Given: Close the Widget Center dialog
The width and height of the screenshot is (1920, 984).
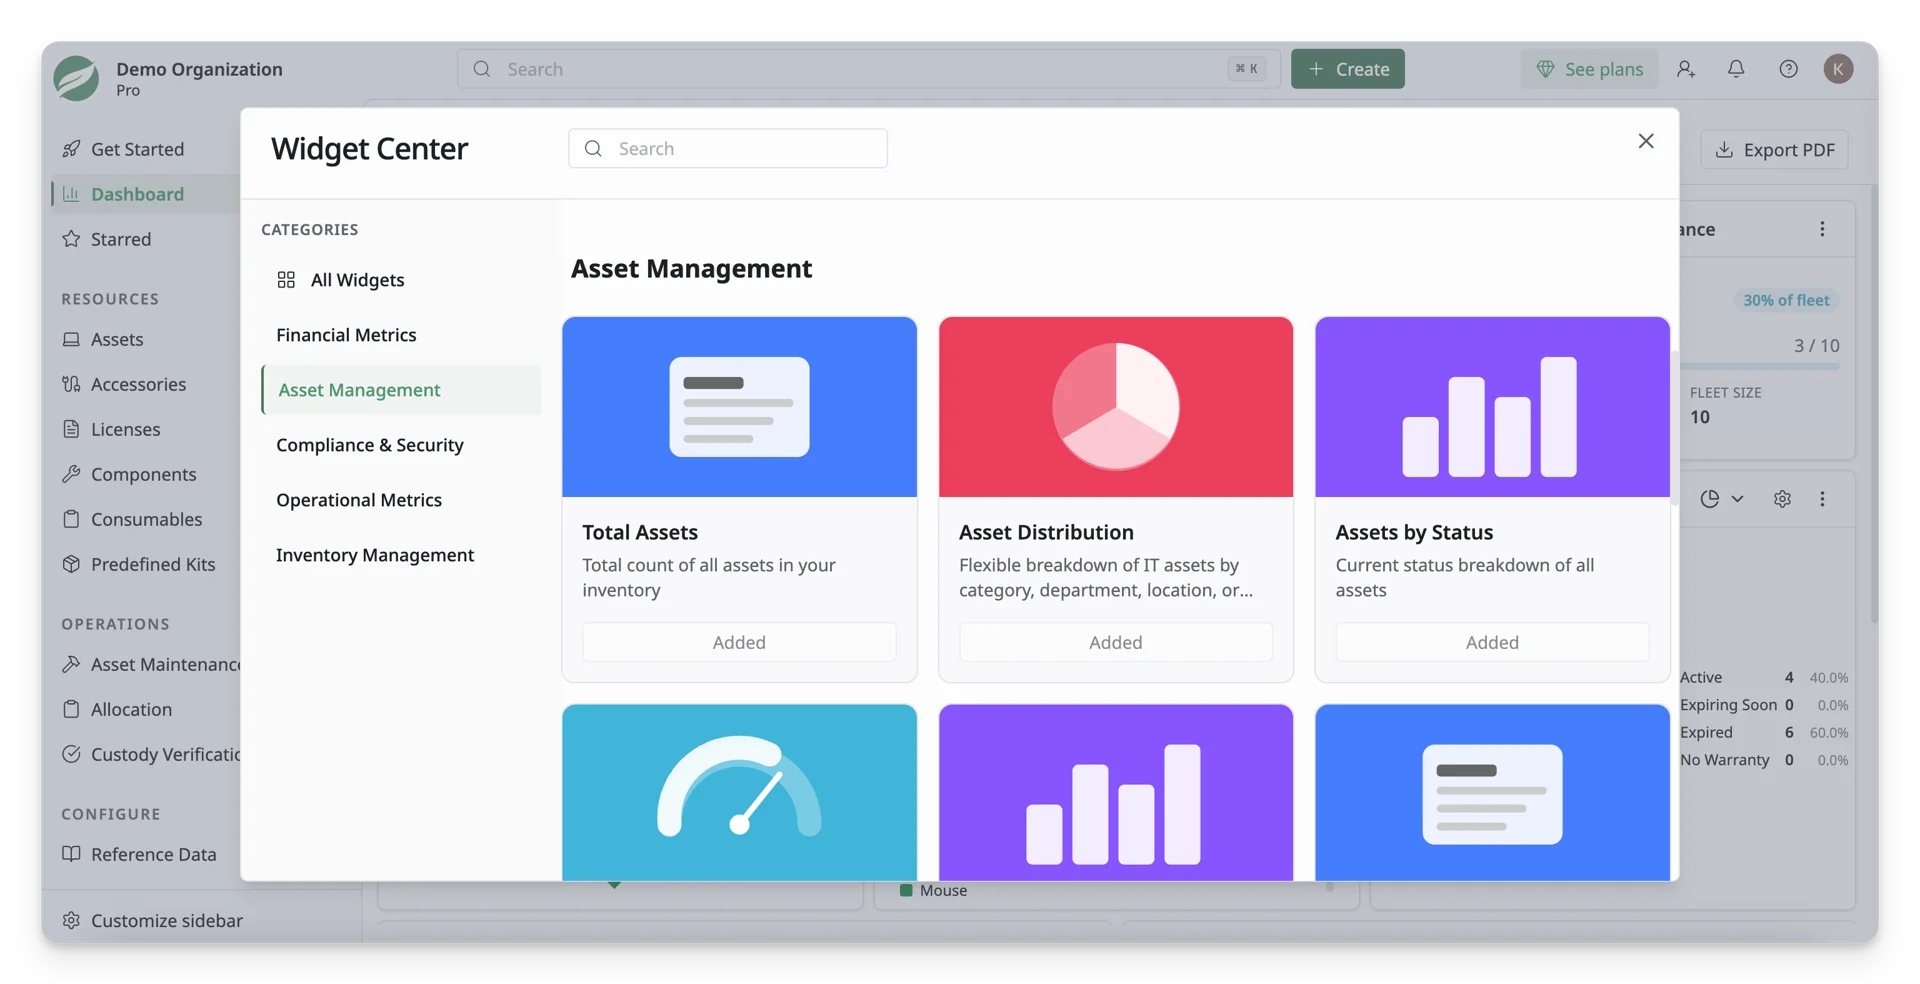Looking at the screenshot, I should 1646,141.
